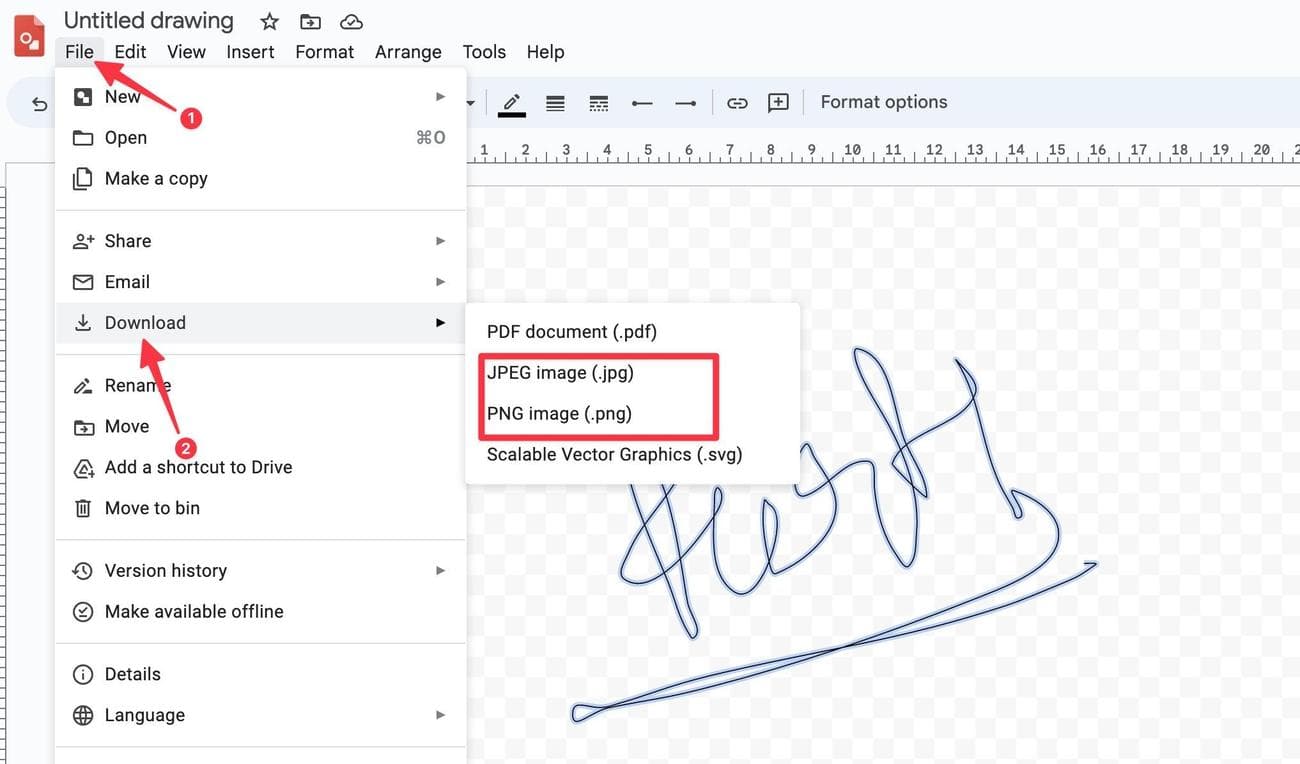
Task: Star the Untitled drawing document
Action: tap(269, 21)
